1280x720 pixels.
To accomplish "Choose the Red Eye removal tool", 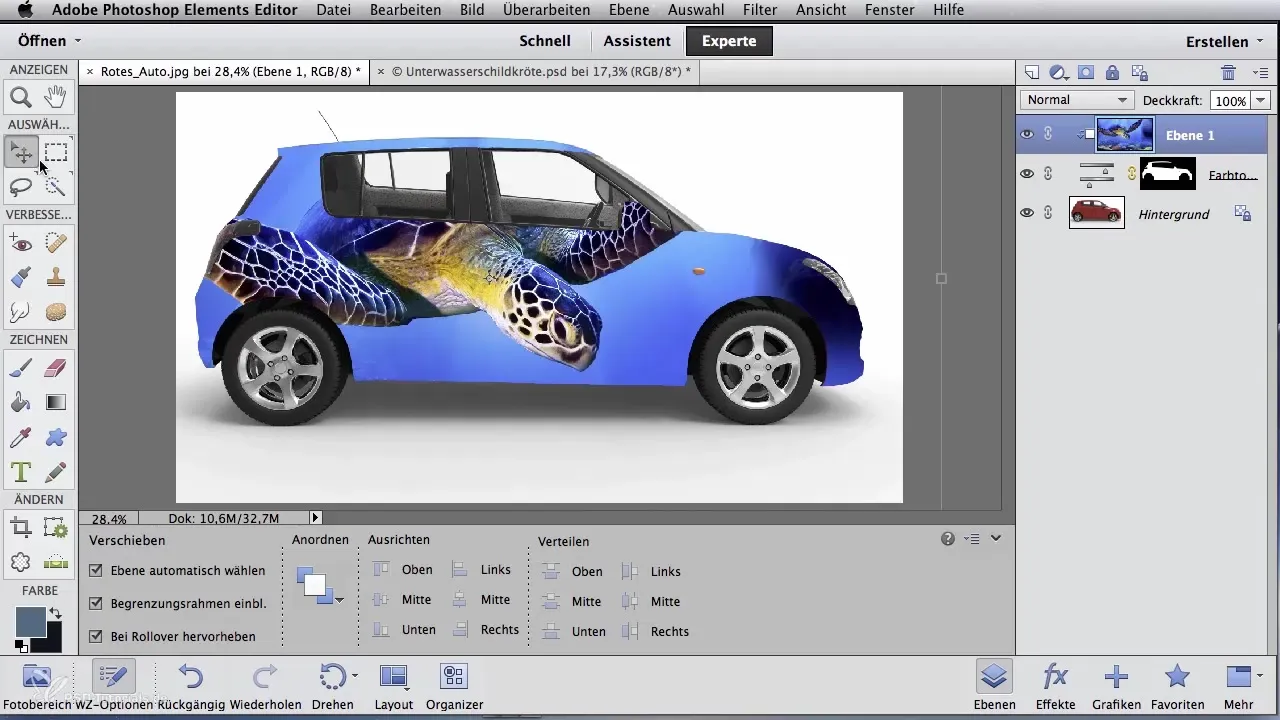I will [x=21, y=242].
